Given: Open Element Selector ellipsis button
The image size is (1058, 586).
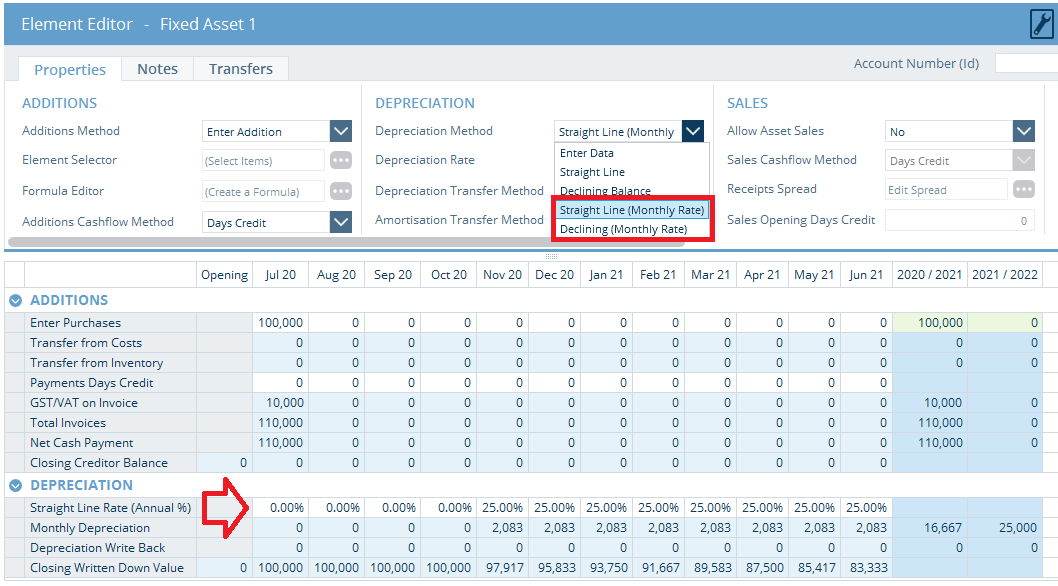Looking at the screenshot, I should [x=341, y=161].
